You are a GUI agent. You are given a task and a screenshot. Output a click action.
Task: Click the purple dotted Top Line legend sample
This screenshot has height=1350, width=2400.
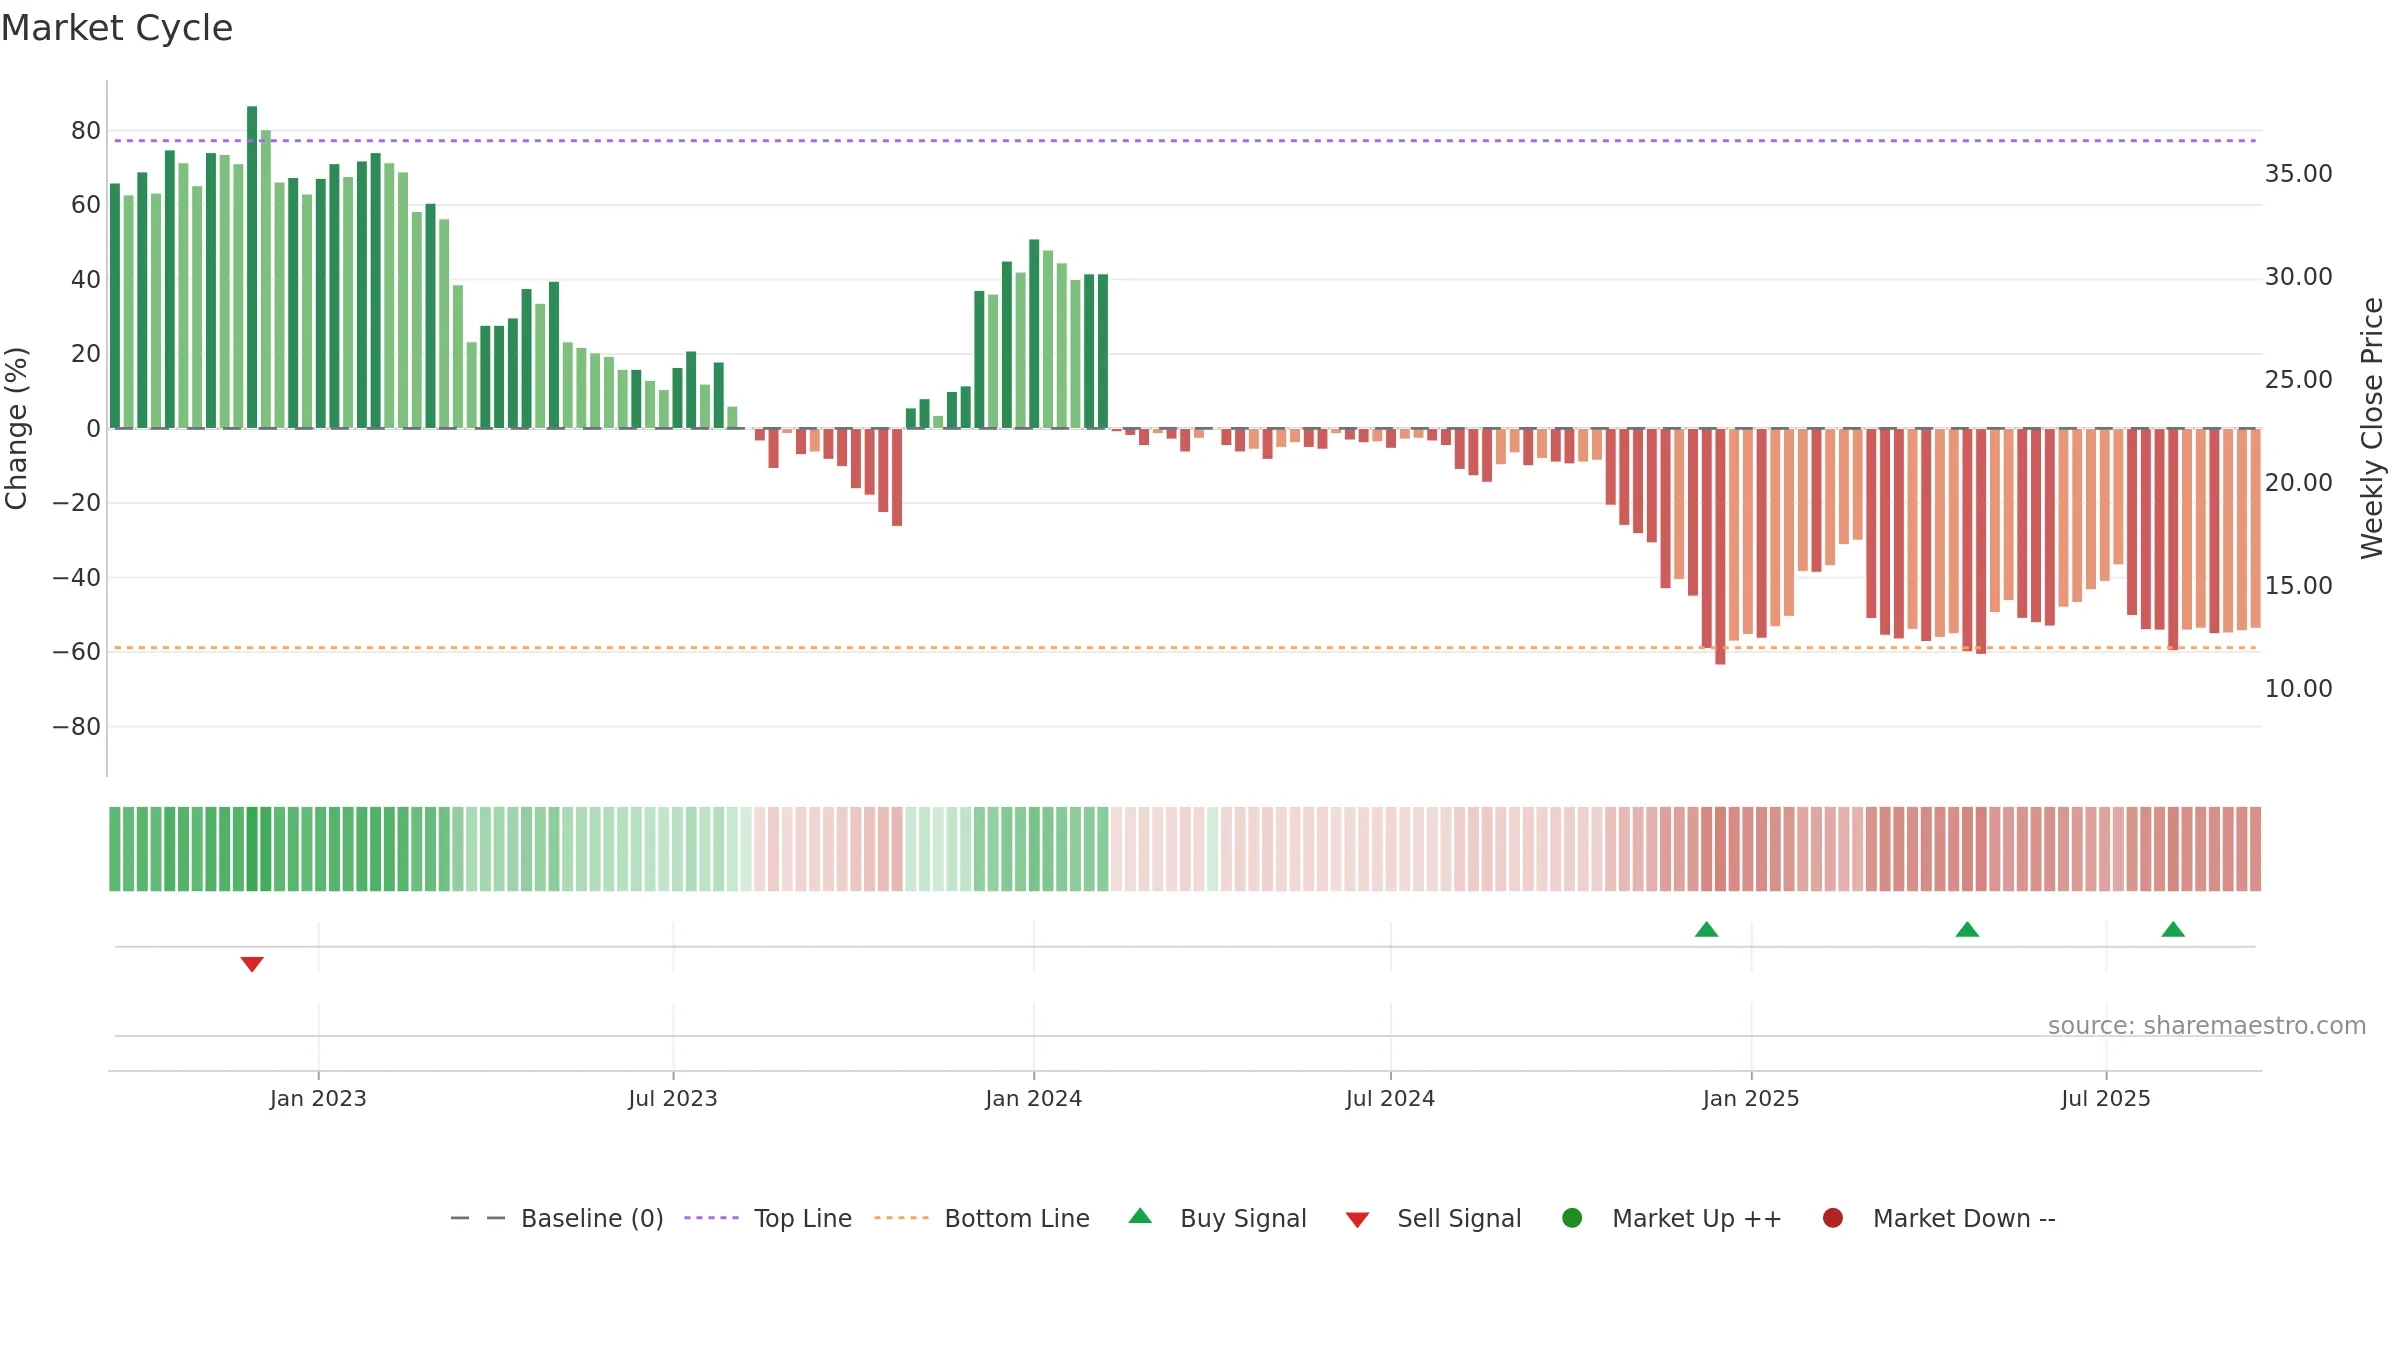click(711, 1218)
